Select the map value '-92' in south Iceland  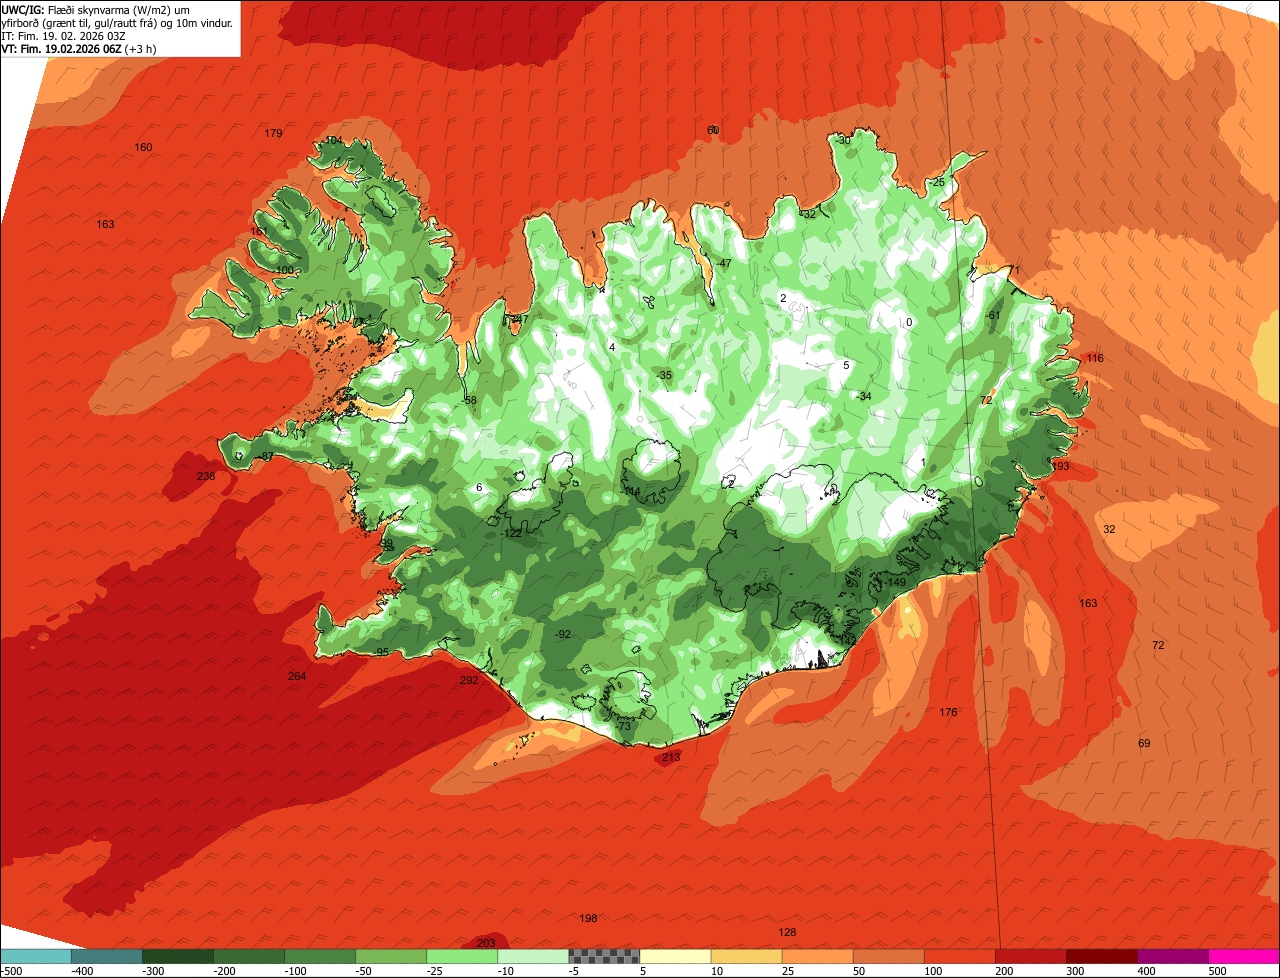click(x=563, y=635)
